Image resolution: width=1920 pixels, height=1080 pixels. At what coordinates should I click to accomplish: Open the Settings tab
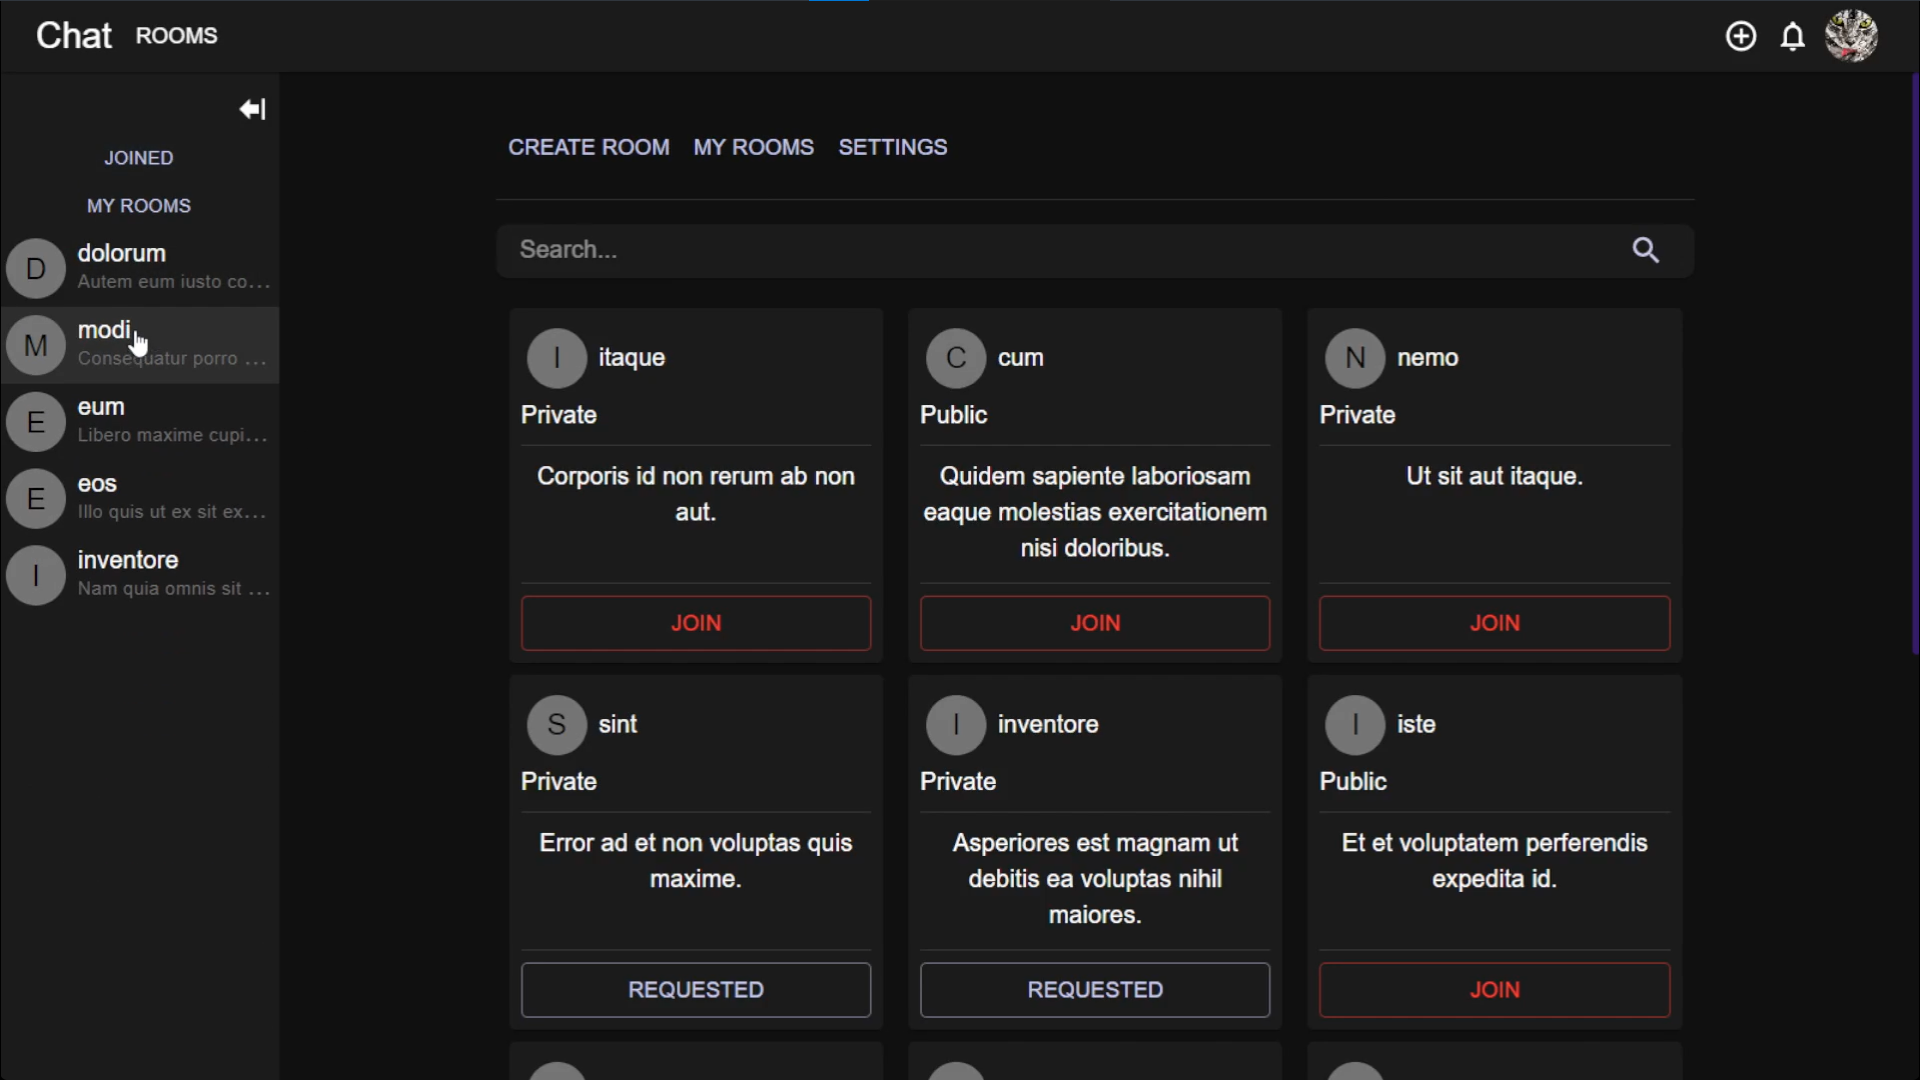tap(892, 147)
